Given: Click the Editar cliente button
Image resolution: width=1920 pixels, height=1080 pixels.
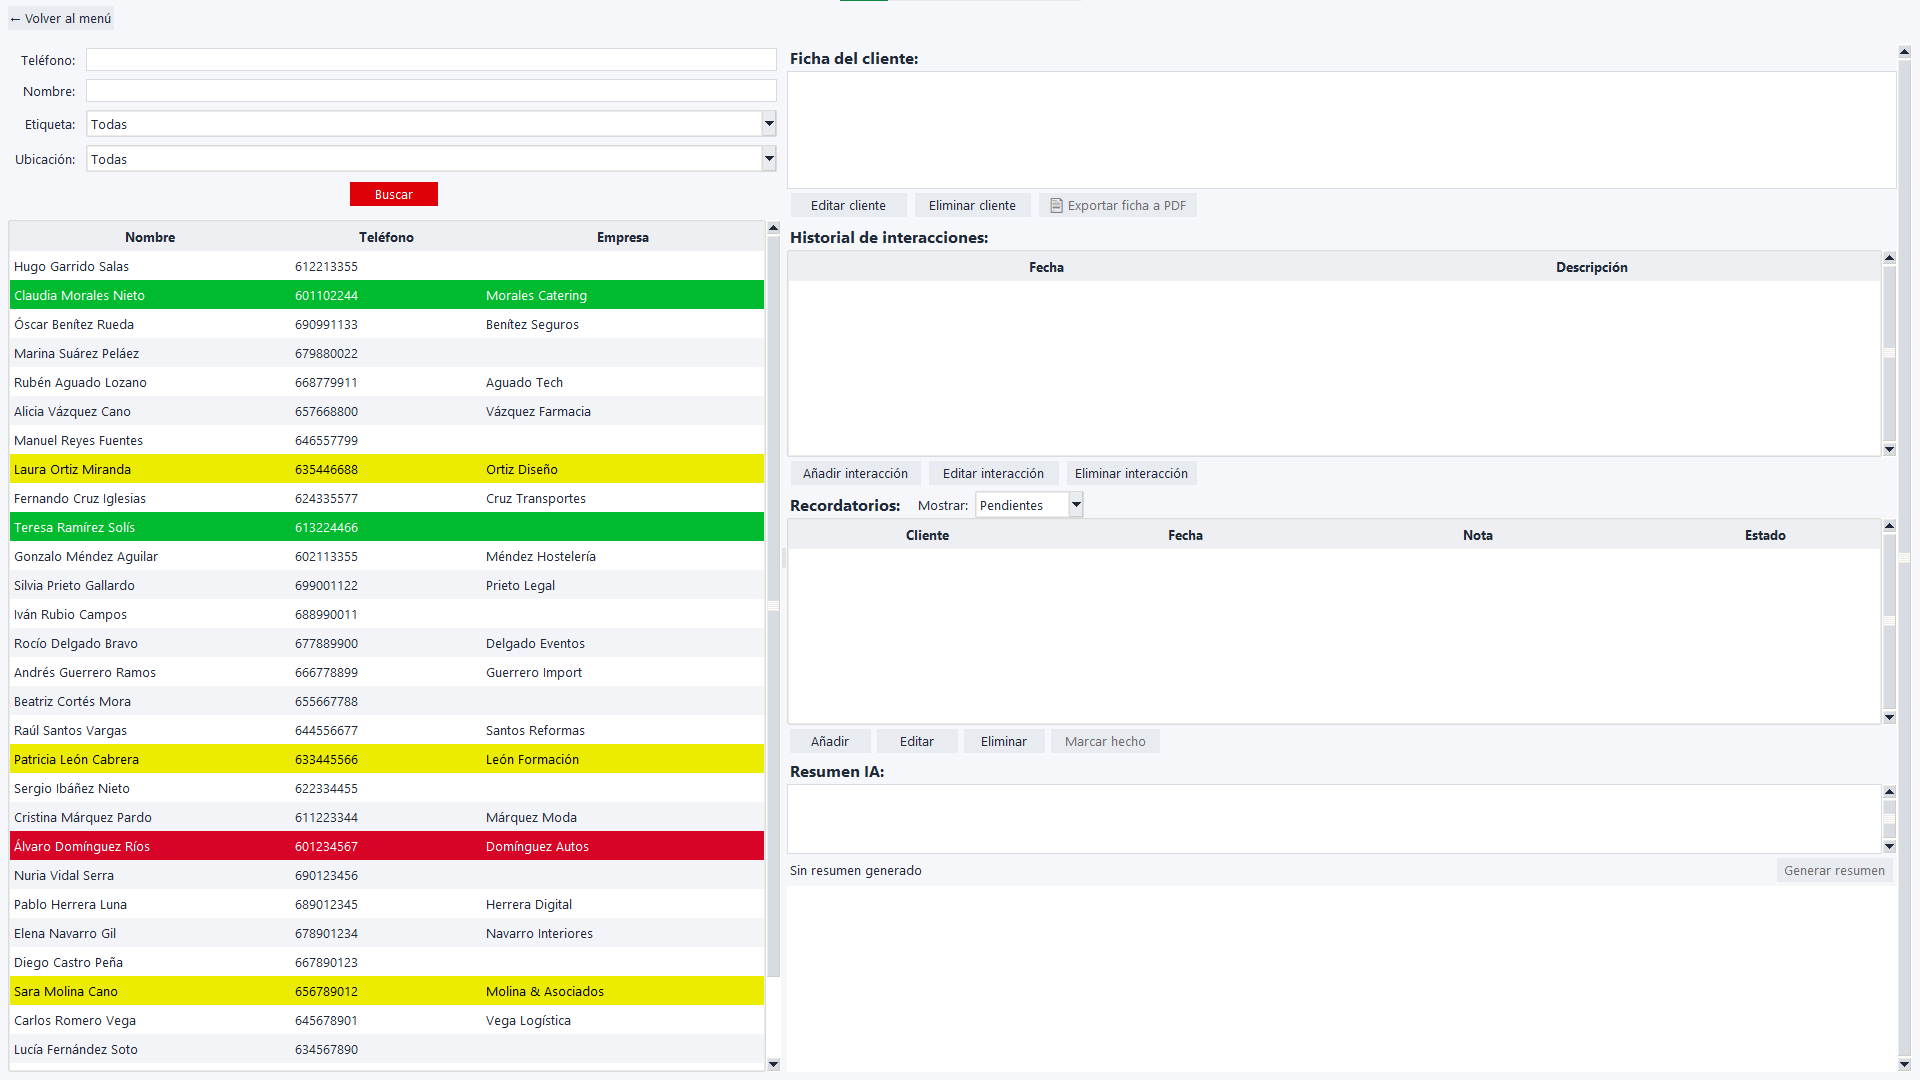Looking at the screenshot, I should click(x=848, y=205).
